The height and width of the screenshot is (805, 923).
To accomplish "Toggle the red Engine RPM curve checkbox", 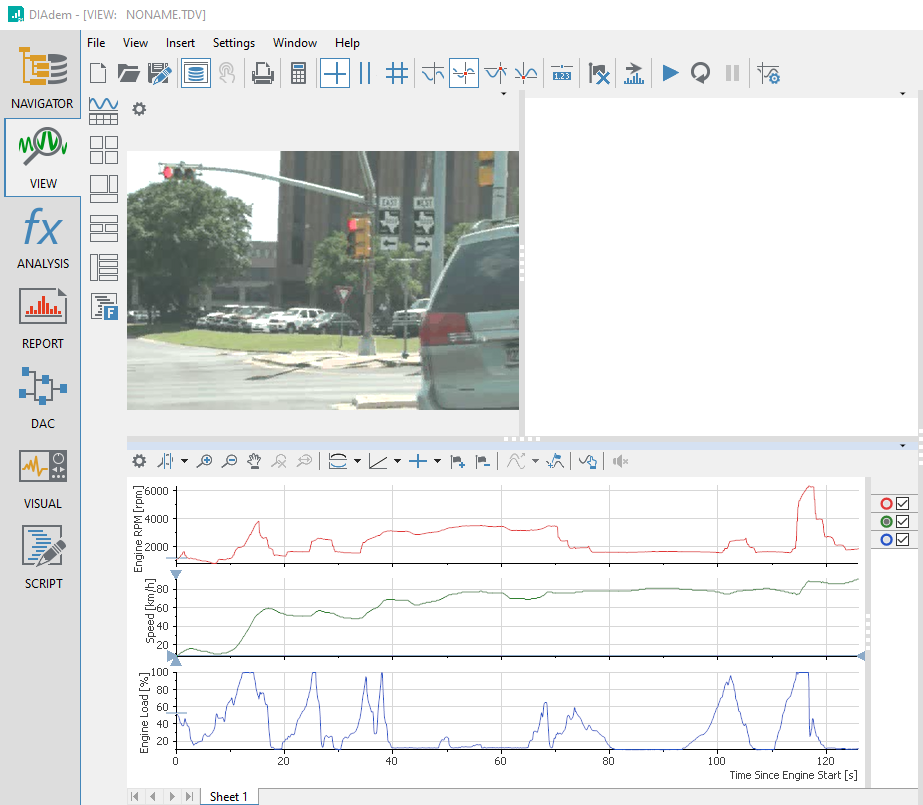I will pyautogui.click(x=902, y=504).
